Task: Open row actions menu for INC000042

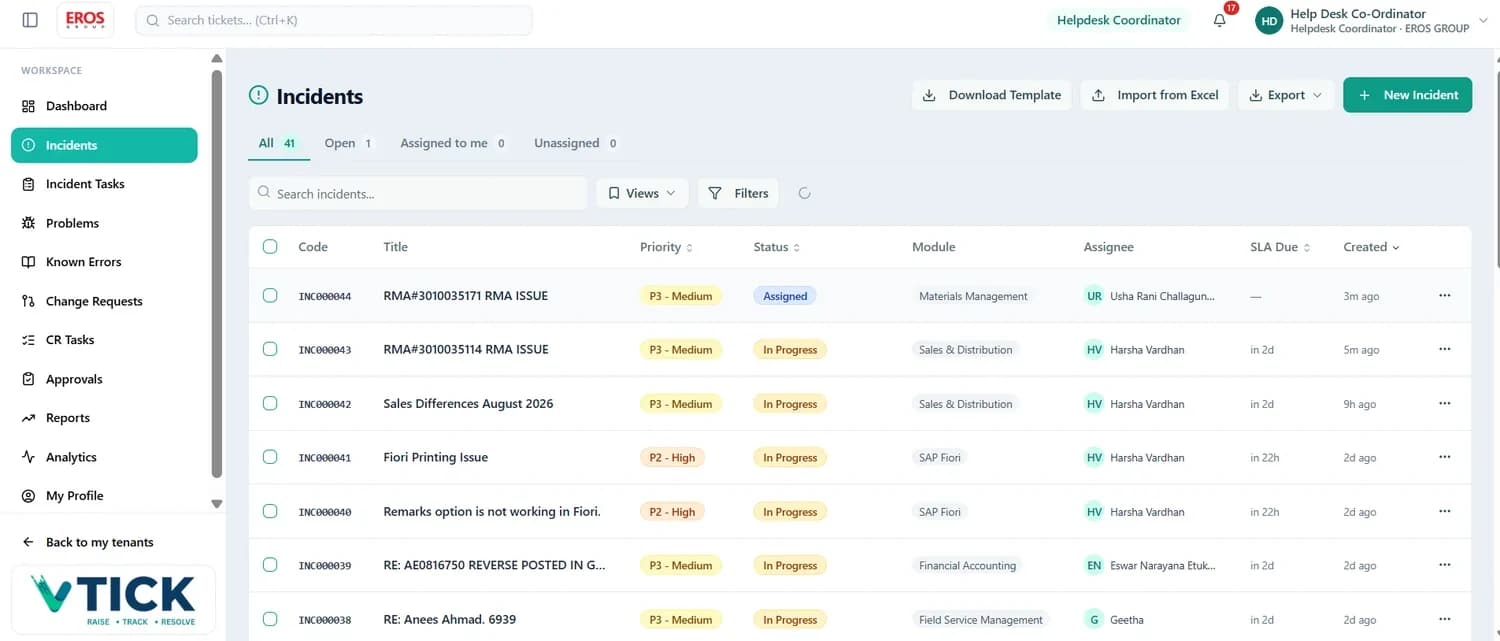Action: (1444, 403)
